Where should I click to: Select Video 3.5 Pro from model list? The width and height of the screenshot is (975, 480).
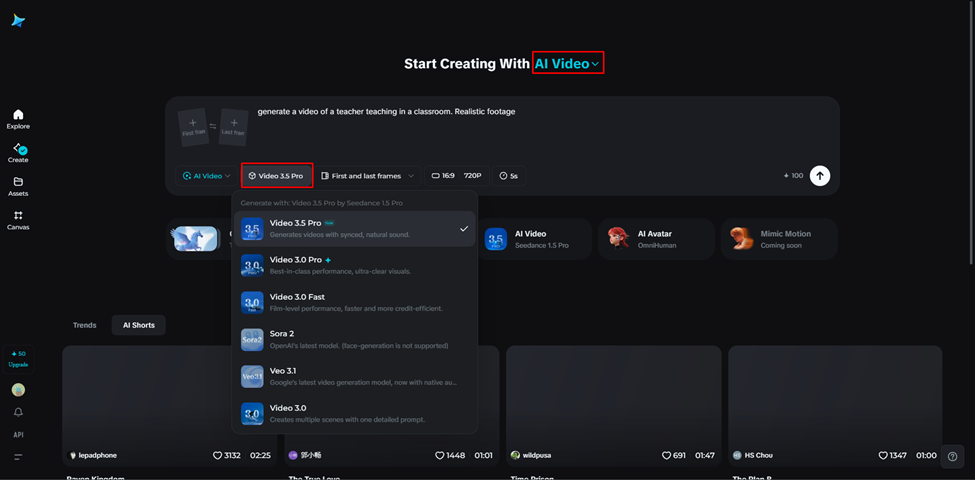pyautogui.click(x=354, y=229)
